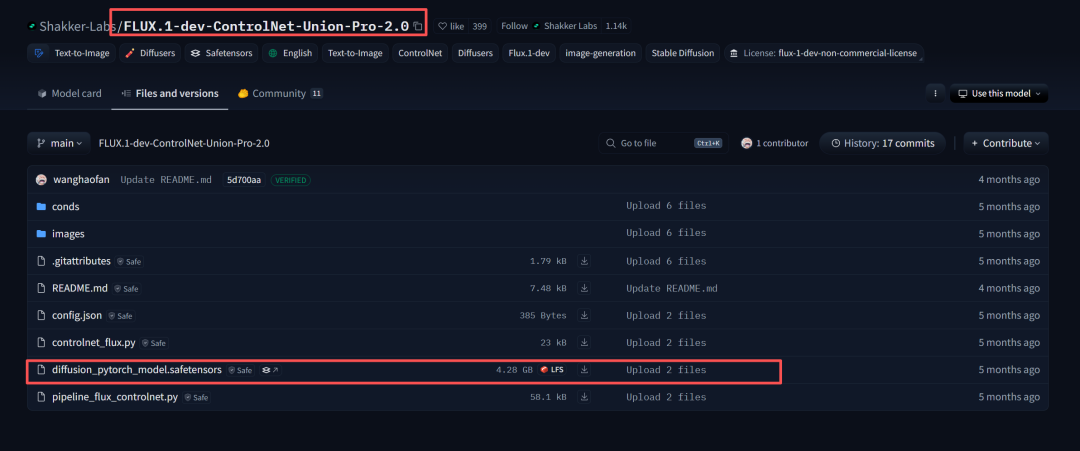Image resolution: width=1080 pixels, height=451 pixels.
Task: Switch to the Model card tab
Action: click(70, 94)
